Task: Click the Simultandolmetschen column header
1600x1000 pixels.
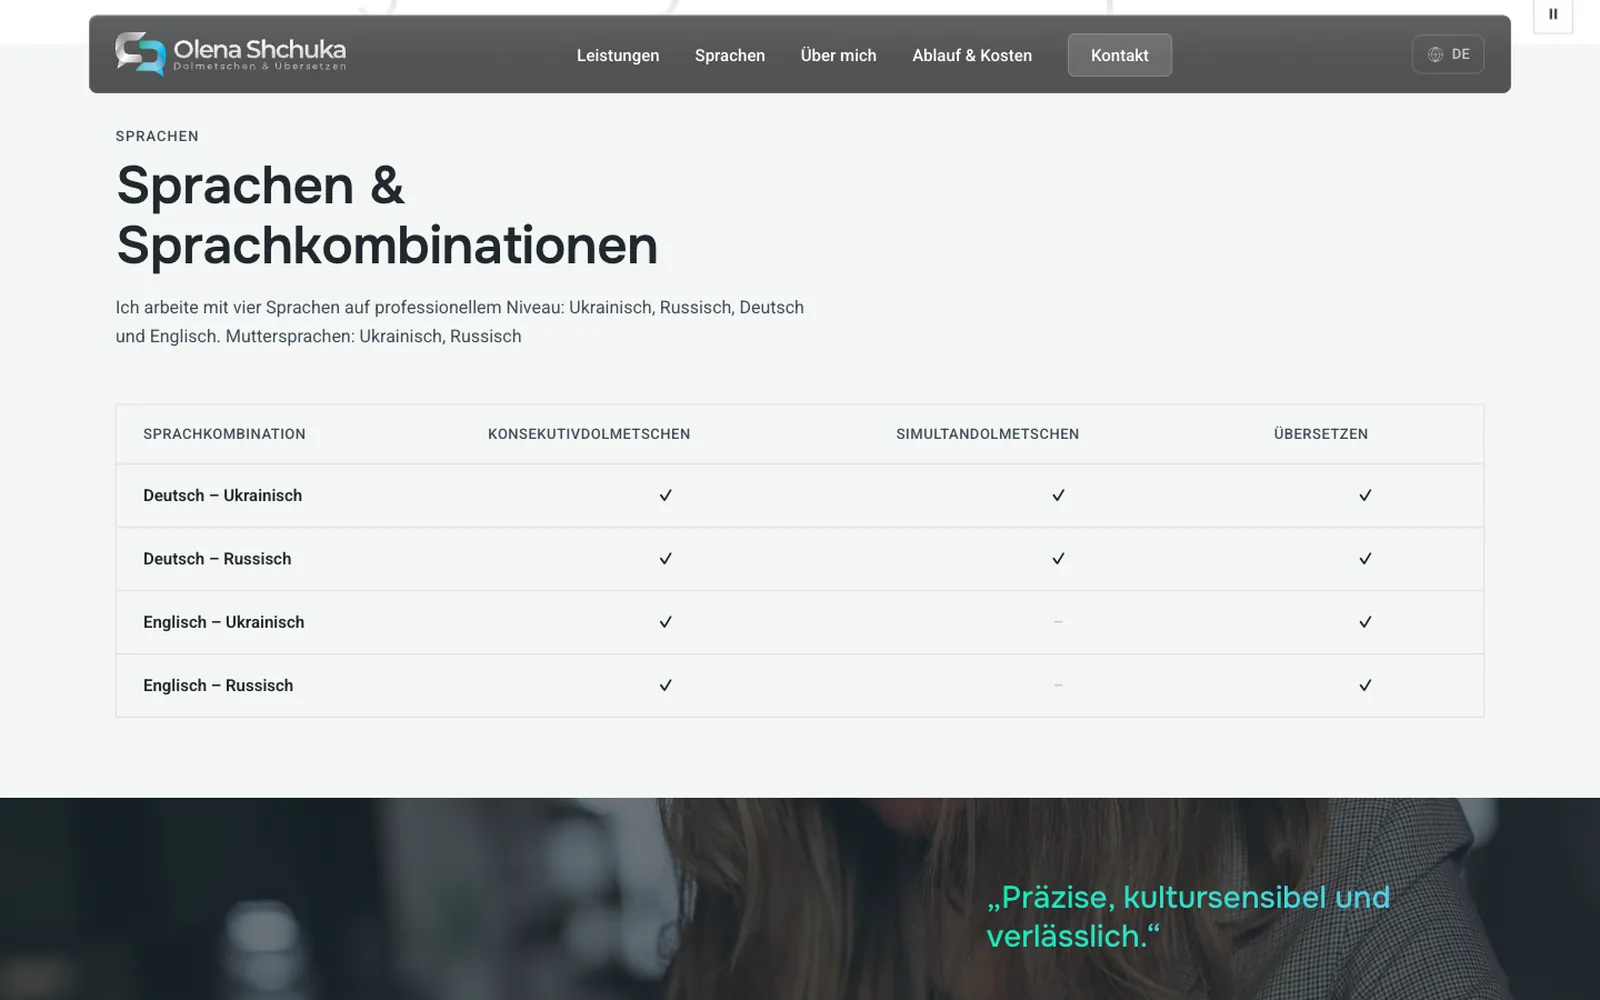Action: point(987,434)
